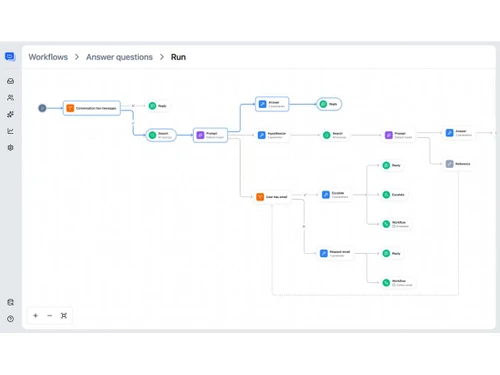Select the Conversation has messages condition node

click(x=92, y=108)
